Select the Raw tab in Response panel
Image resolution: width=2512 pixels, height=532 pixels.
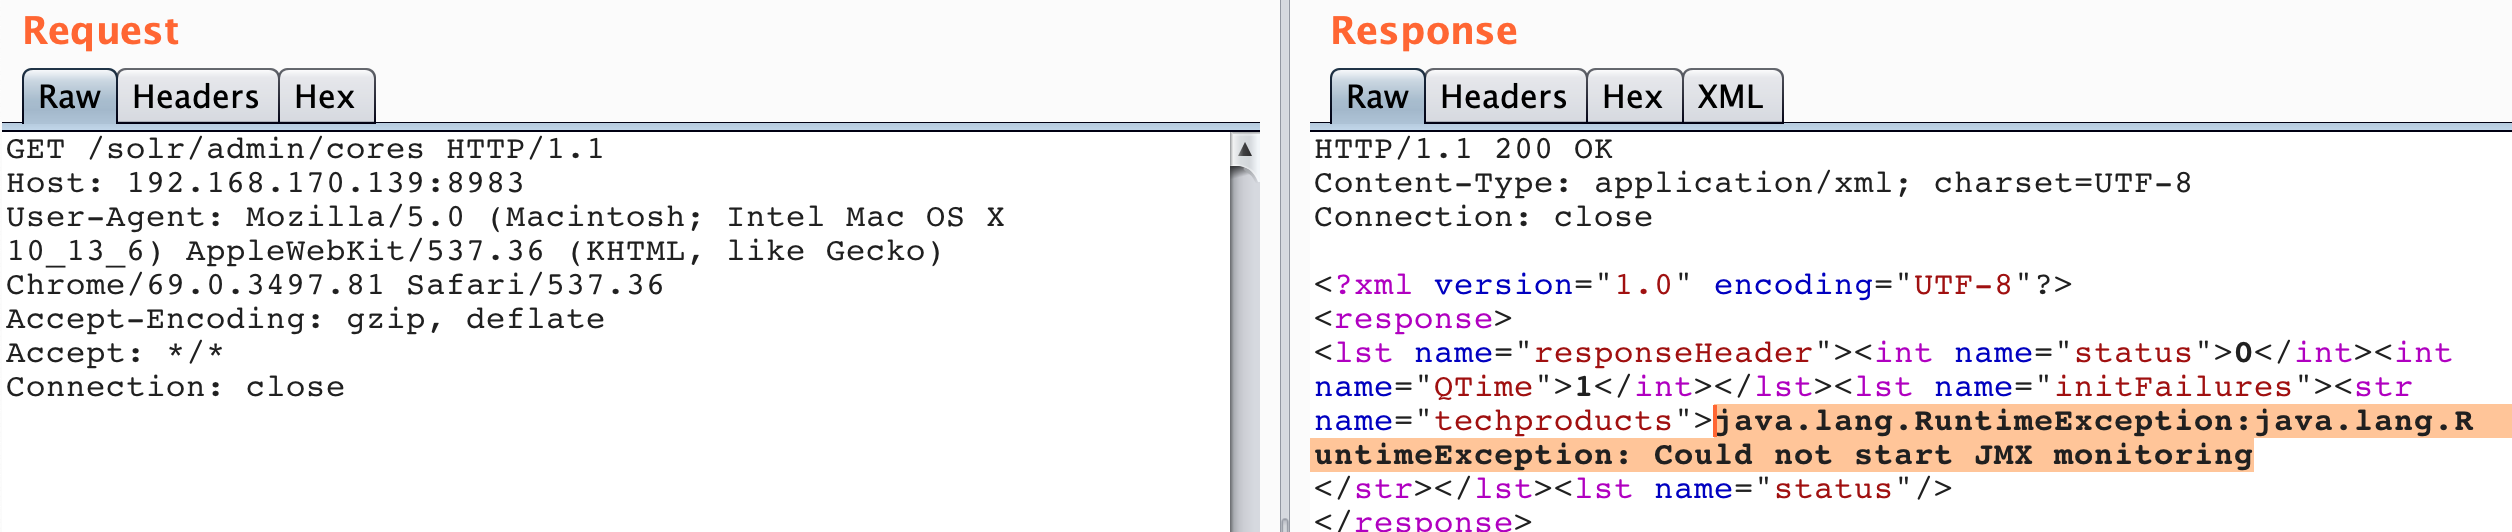pos(1377,97)
